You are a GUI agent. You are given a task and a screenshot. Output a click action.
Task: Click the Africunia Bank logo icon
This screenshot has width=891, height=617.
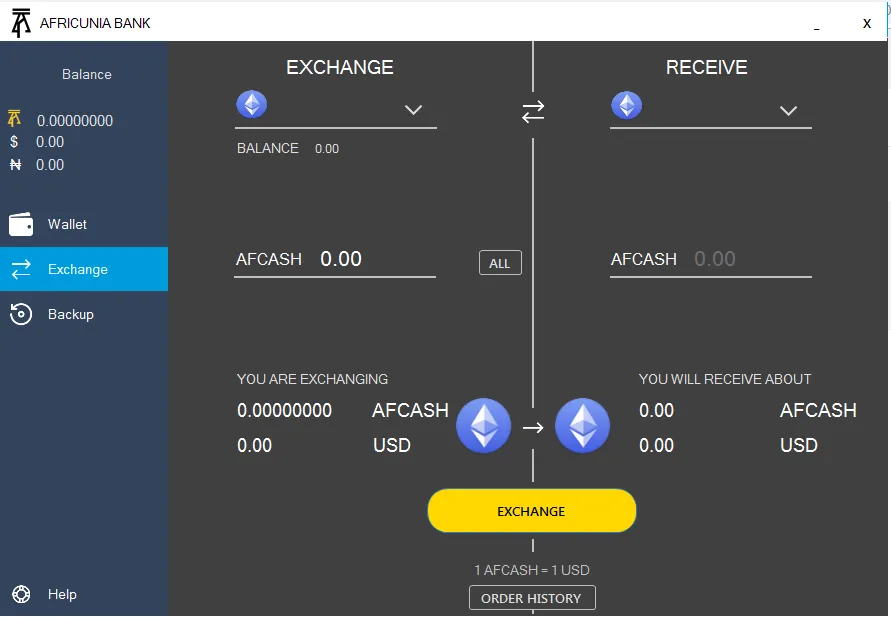pyautogui.click(x=21, y=23)
